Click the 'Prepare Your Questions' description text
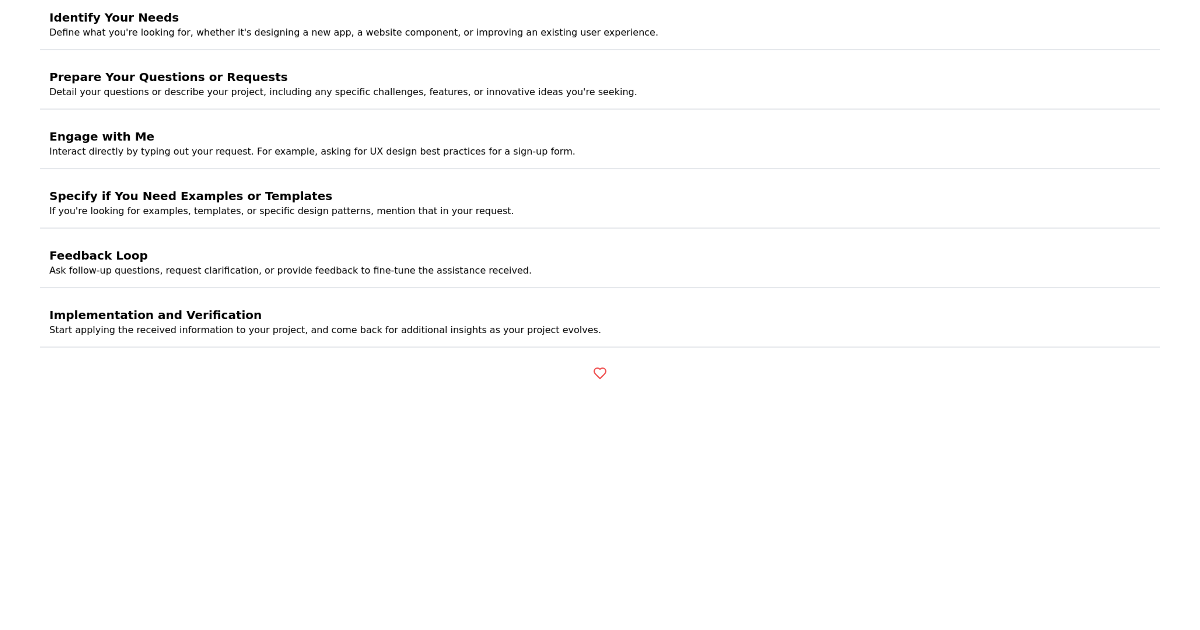Screen dimensions: 1200x630 [343, 91]
